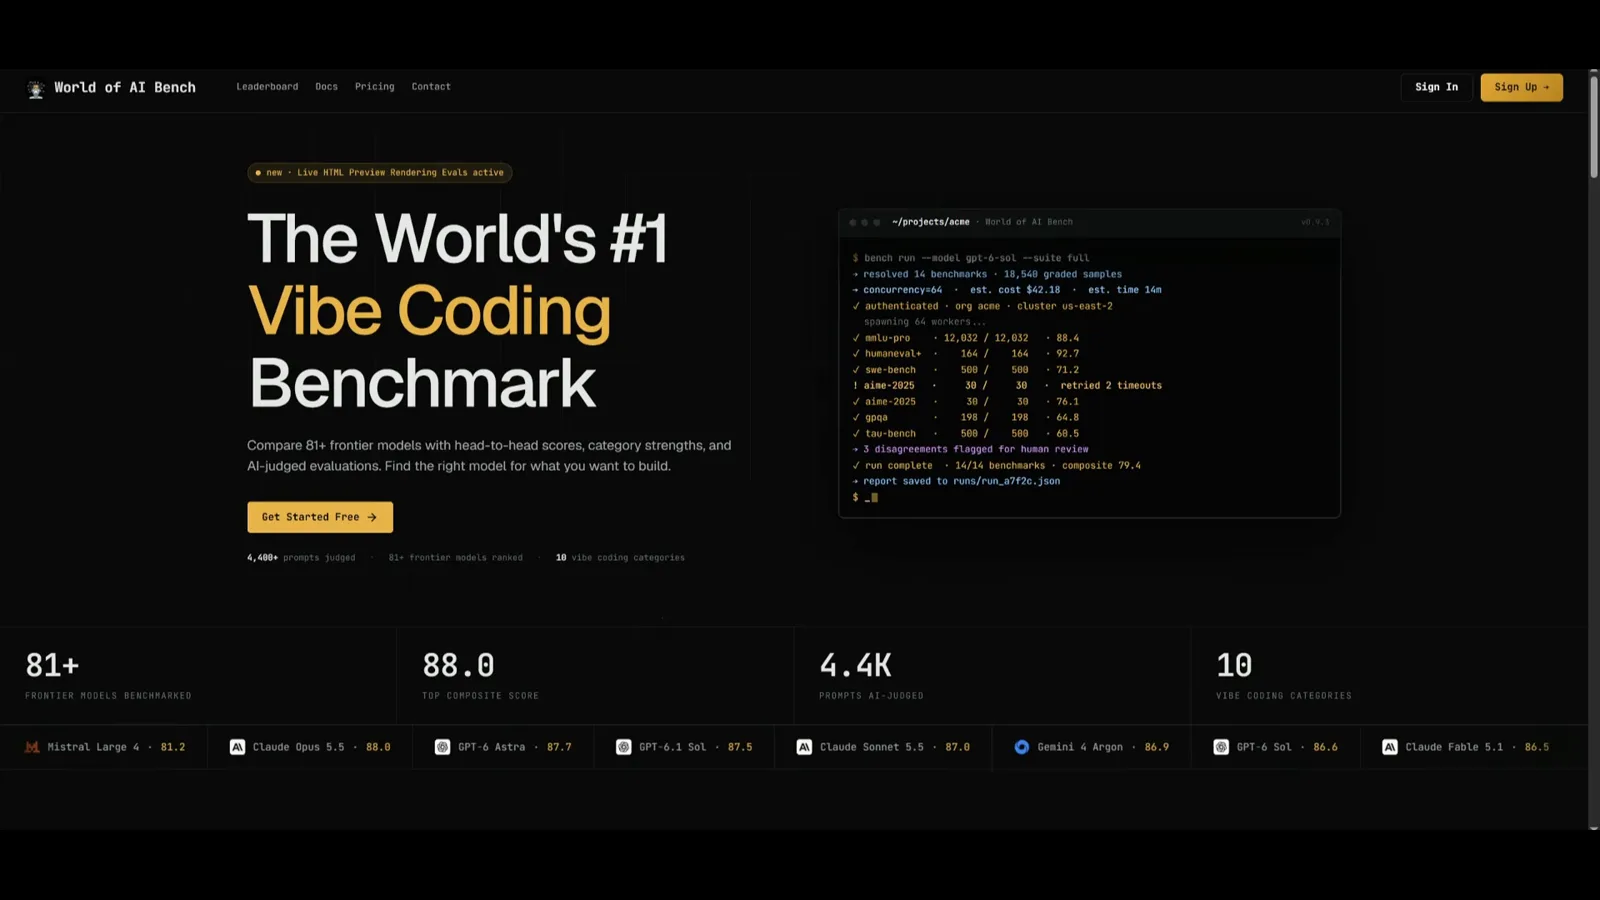The width and height of the screenshot is (1600, 900).
Task: Click the 'retried 2 timeouts' warning line
Action: tap(1007, 386)
